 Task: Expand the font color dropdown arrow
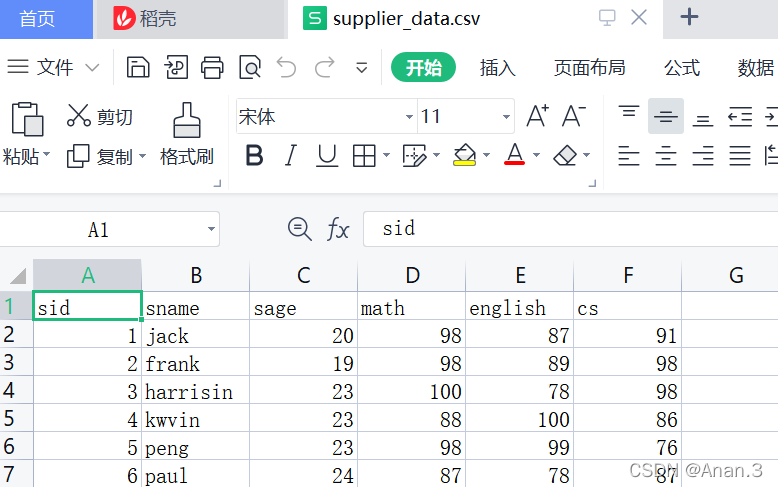[536, 155]
